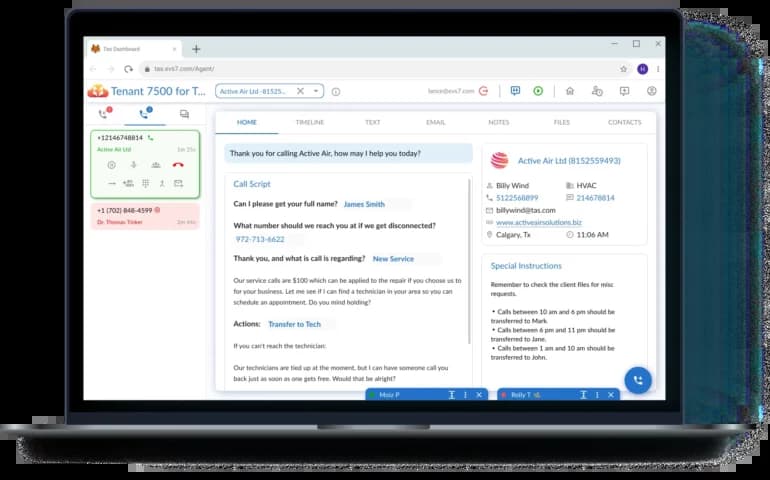Click the Tenant 7500 cloud logo

(98, 91)
